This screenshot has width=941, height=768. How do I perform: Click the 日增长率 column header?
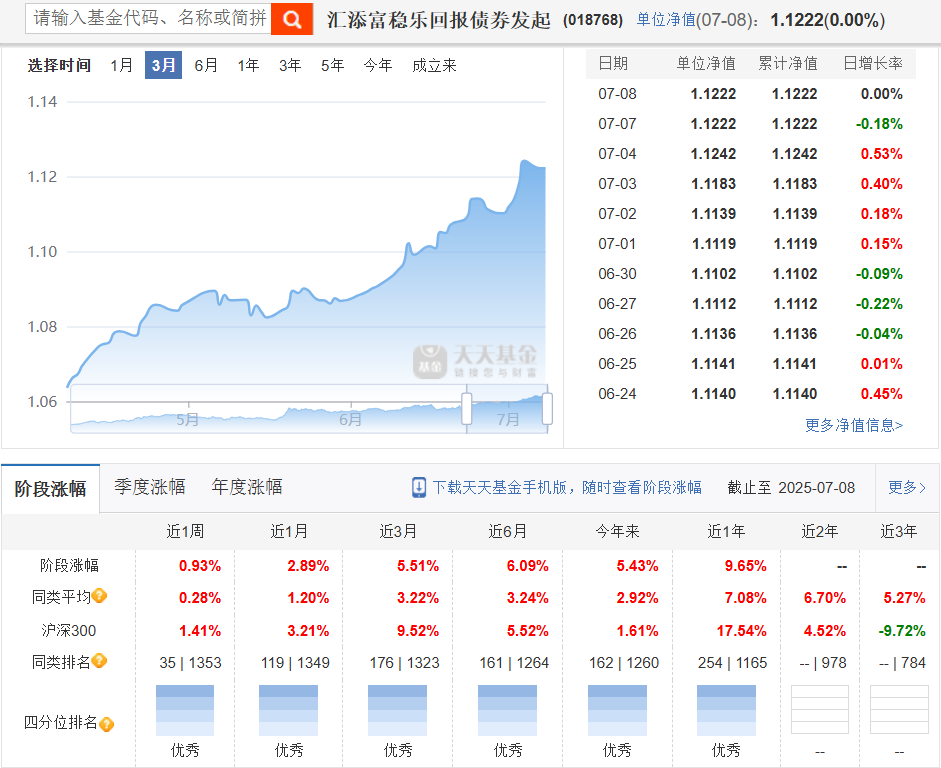pyautogui.click(x=873, y=63)
